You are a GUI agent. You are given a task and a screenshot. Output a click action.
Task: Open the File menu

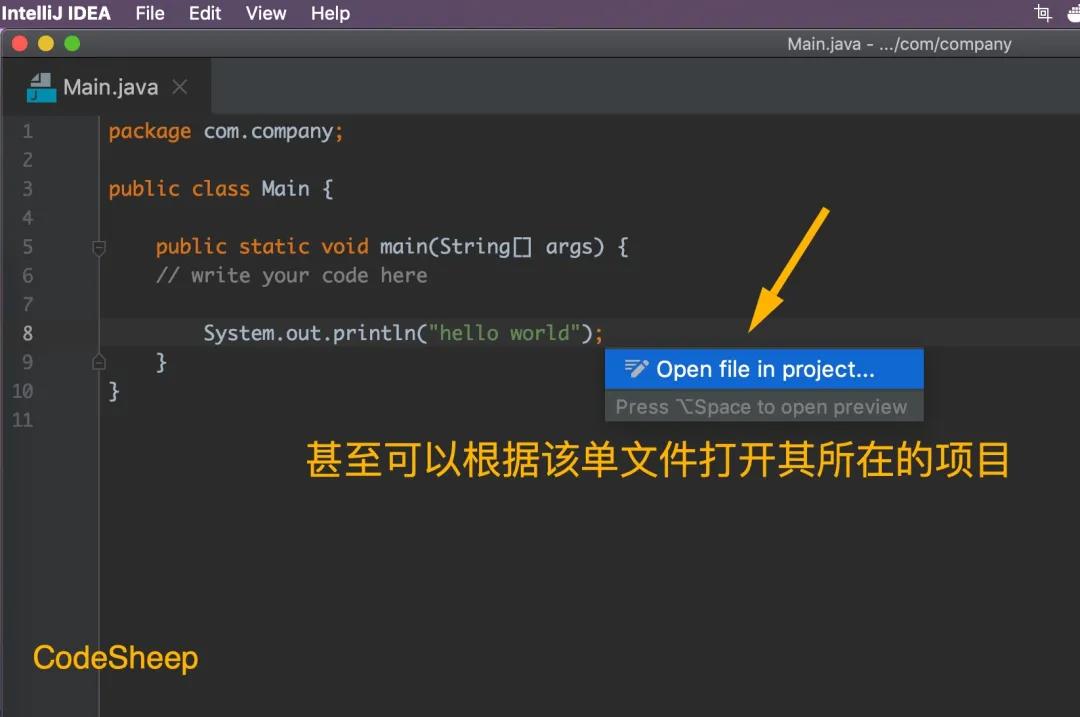click(x=149, y=13)
